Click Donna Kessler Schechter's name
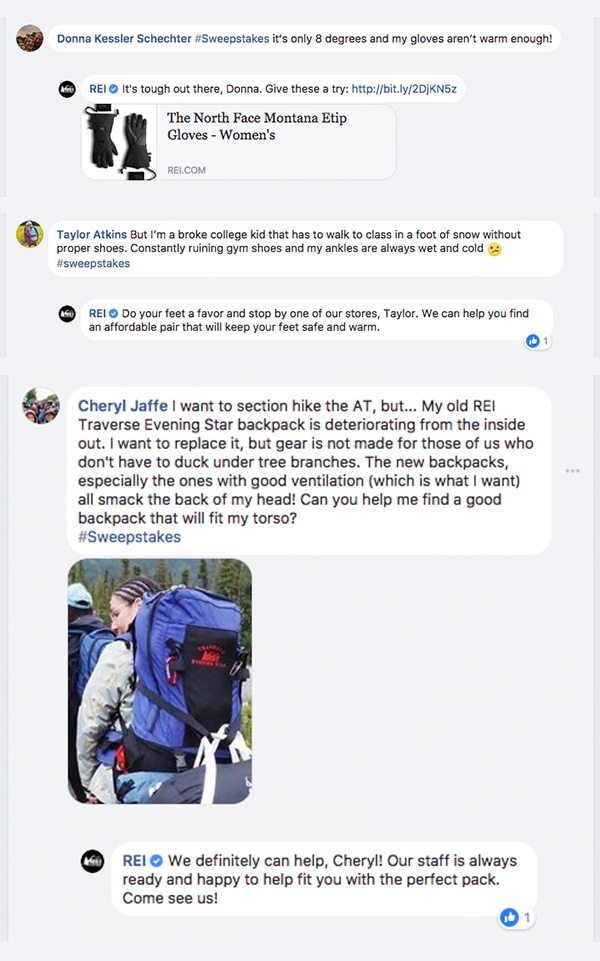 pos(124,39)
